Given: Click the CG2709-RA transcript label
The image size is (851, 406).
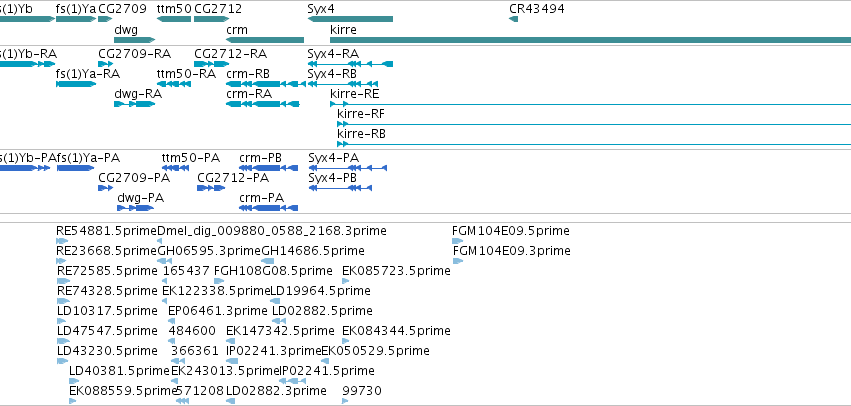Looking at the screenshot, I should pos(135,54).
